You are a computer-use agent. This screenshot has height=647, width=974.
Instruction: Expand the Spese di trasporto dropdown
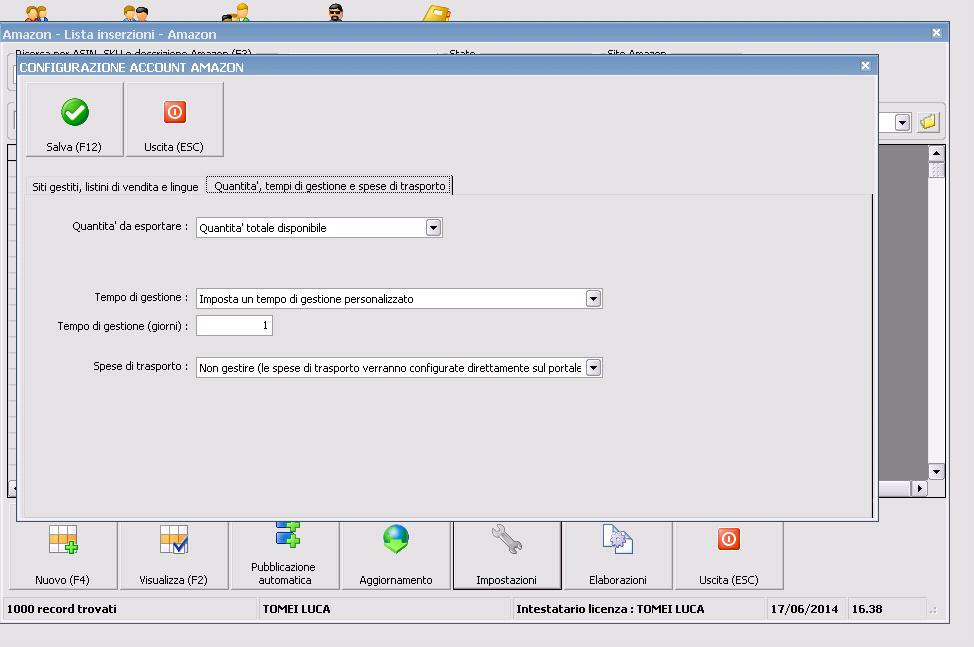pos(593,368)
